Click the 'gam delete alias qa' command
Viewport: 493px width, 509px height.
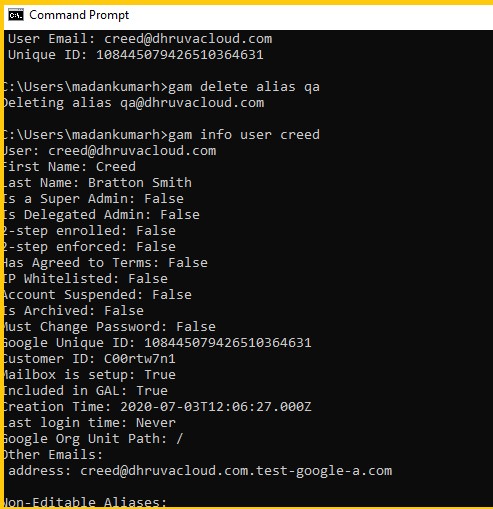[x=244, y=87]
